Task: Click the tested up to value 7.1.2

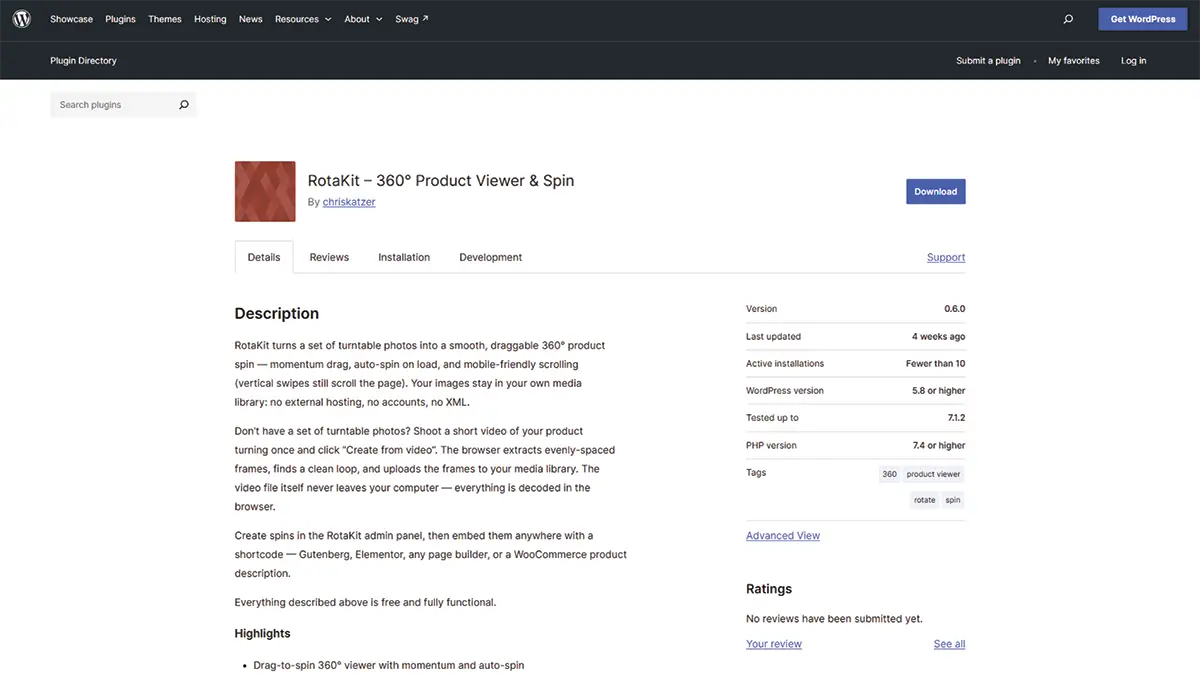Action: 955,418
